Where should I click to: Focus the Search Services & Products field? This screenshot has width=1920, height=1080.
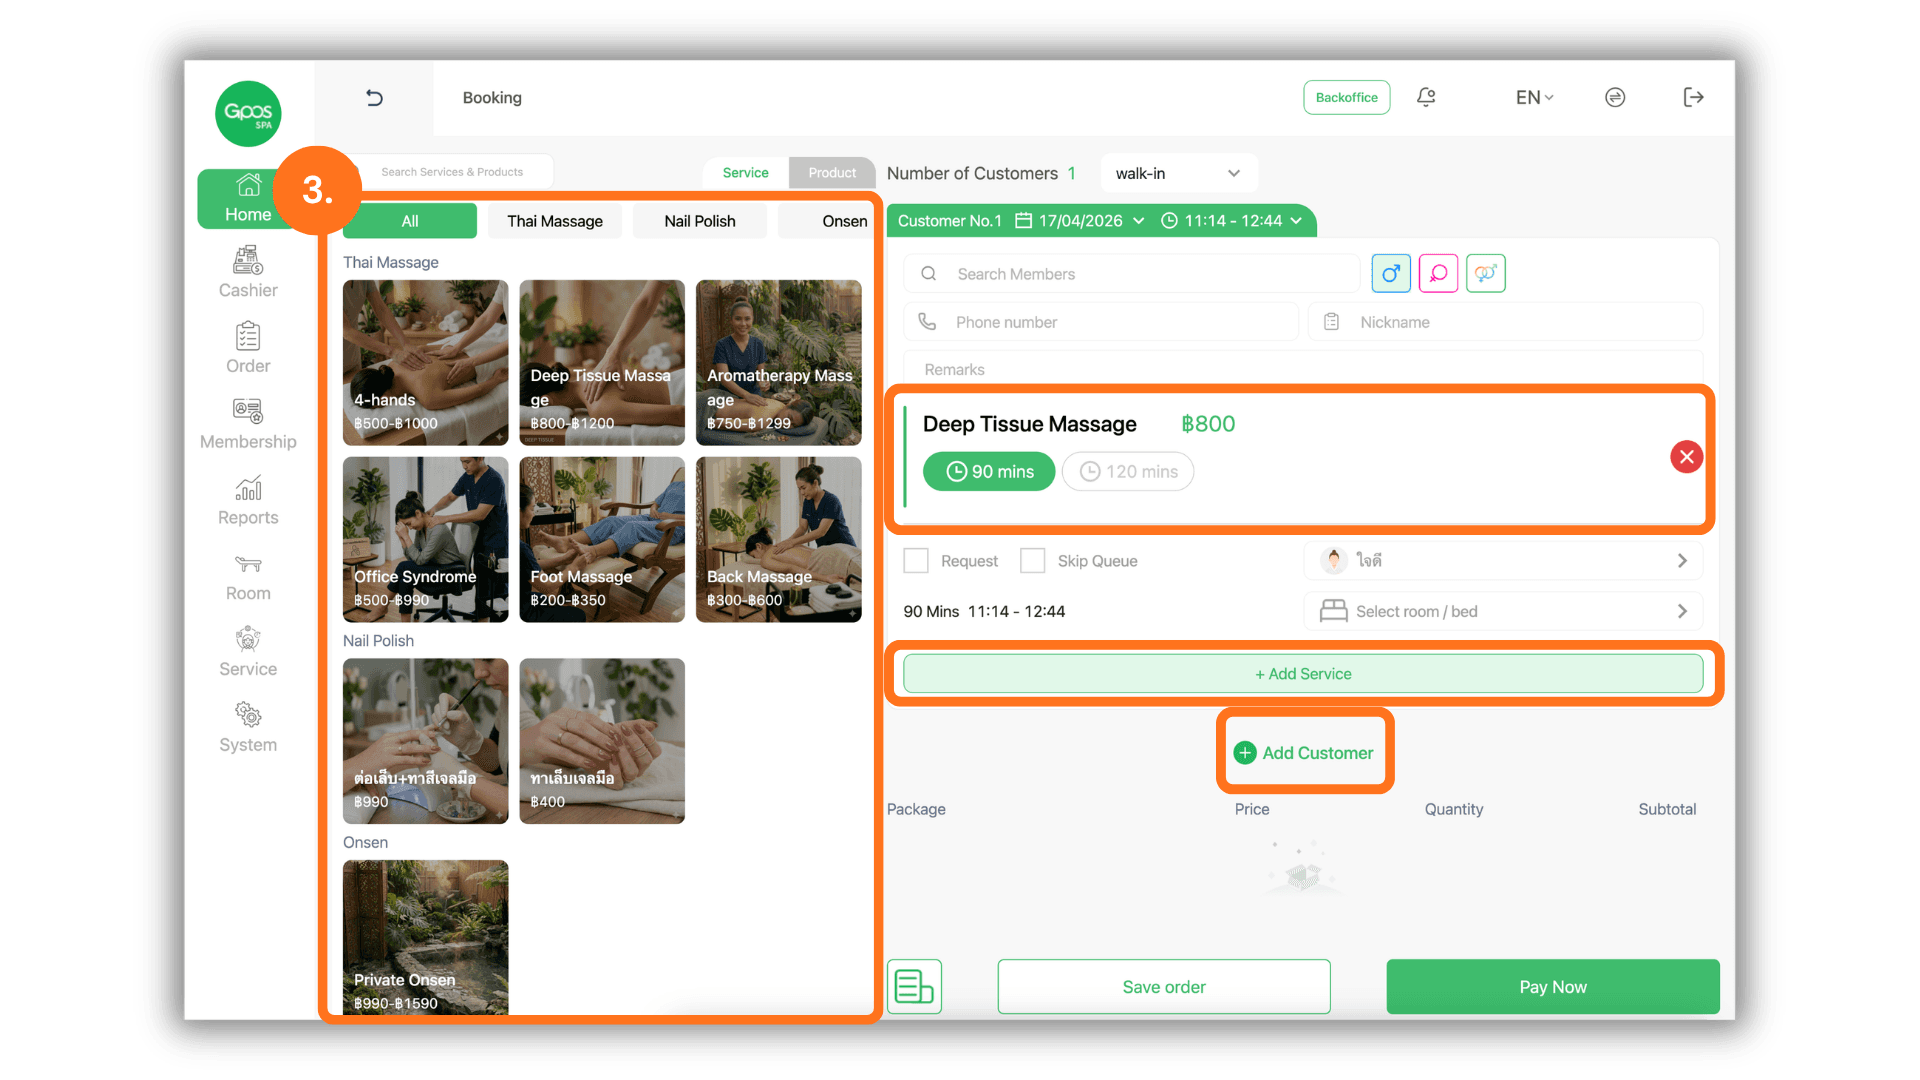452,172
